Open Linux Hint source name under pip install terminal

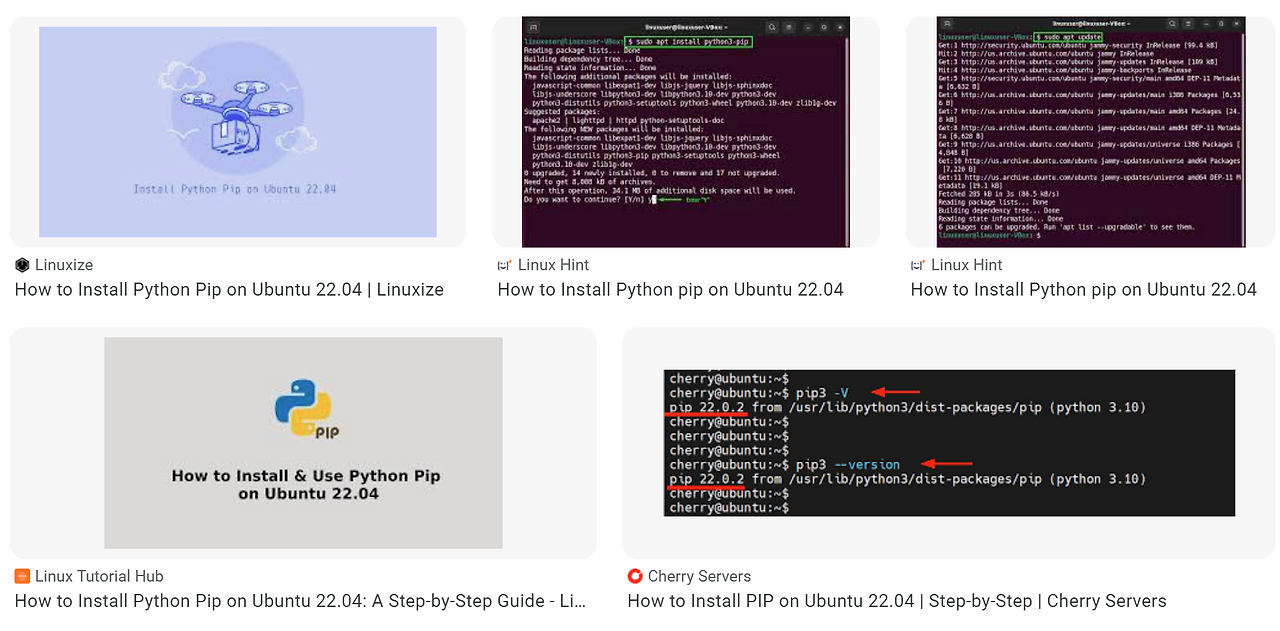click(553, 265)
